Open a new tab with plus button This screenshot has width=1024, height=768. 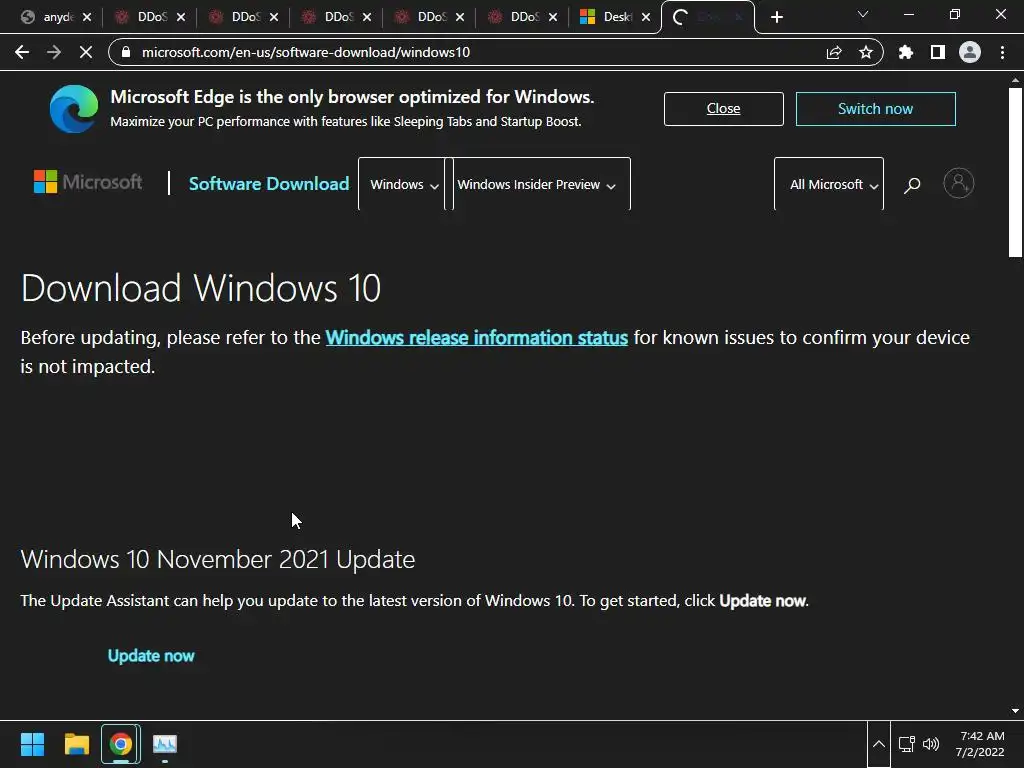[x=776, y=17]
